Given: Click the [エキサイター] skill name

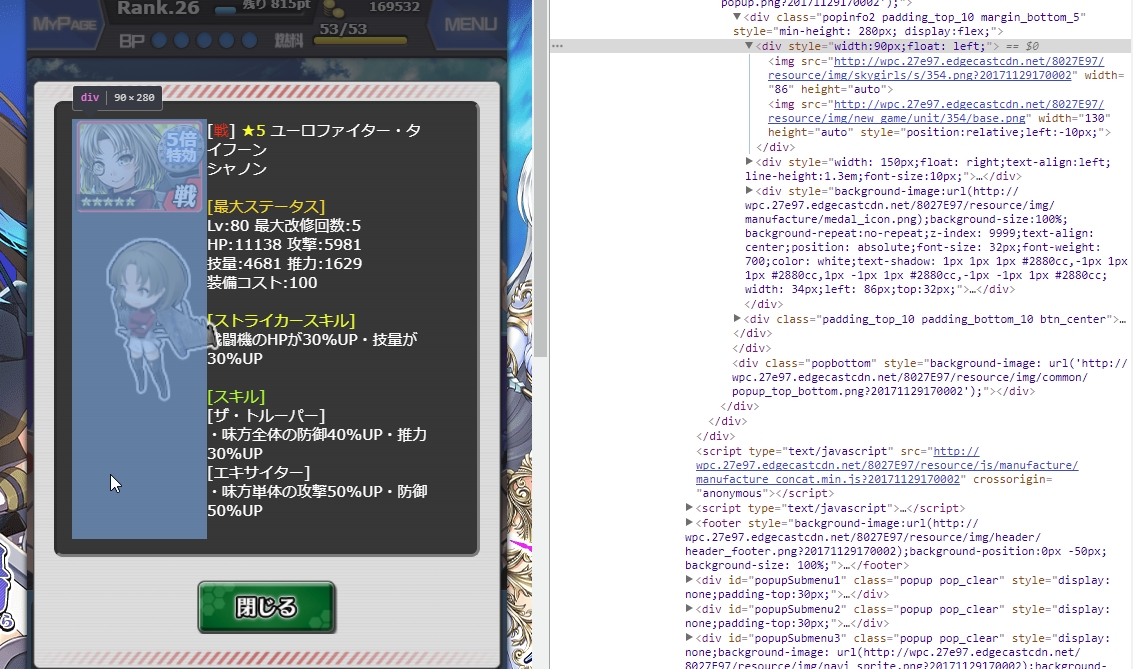Looking at the screenshot, I should [x=259, y=472].
